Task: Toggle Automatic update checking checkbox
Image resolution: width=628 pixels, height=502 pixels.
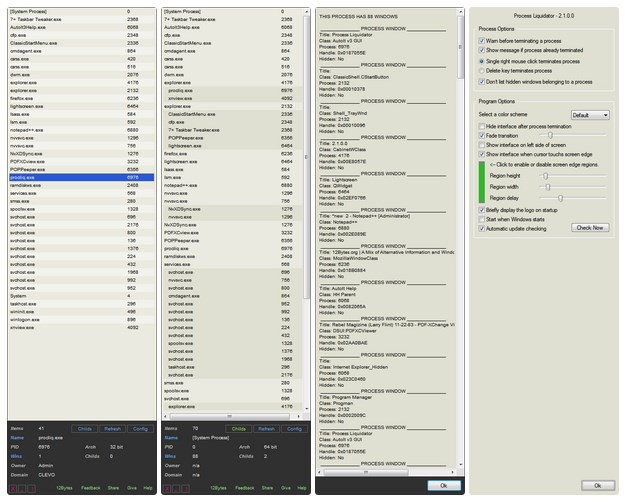Action: coord(482,229)
